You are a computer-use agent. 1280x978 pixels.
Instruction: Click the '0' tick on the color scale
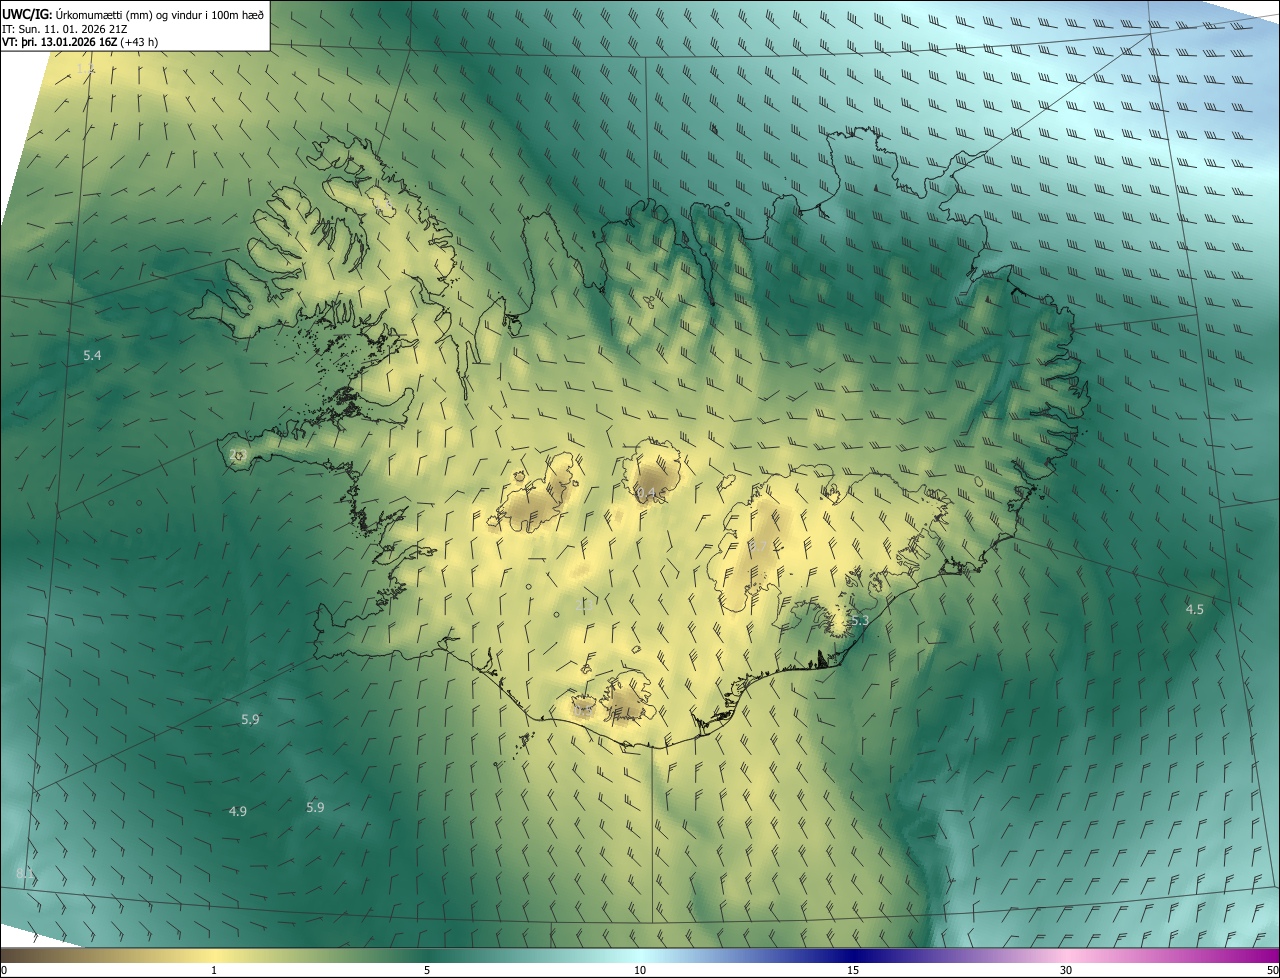[4, 971]
